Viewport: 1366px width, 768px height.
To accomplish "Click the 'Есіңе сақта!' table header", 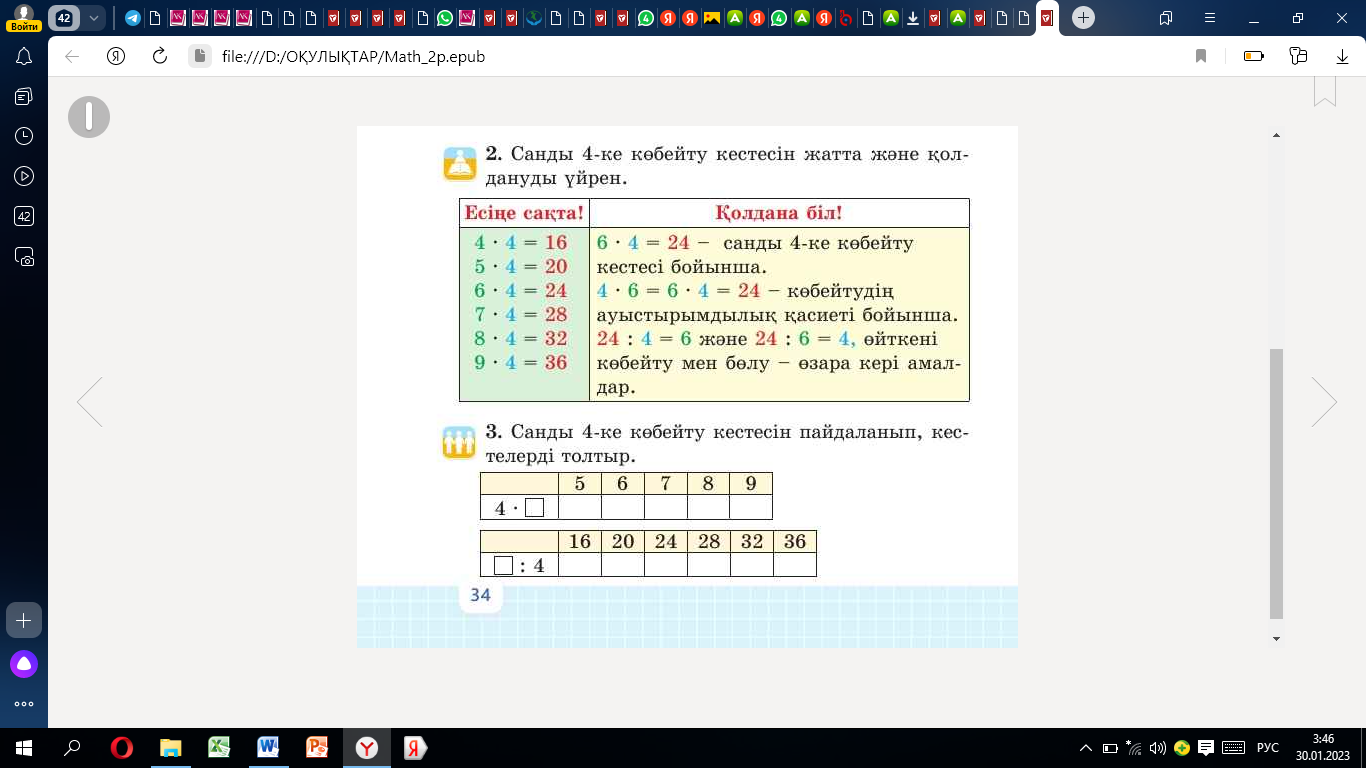I will [x=524, y=213].
